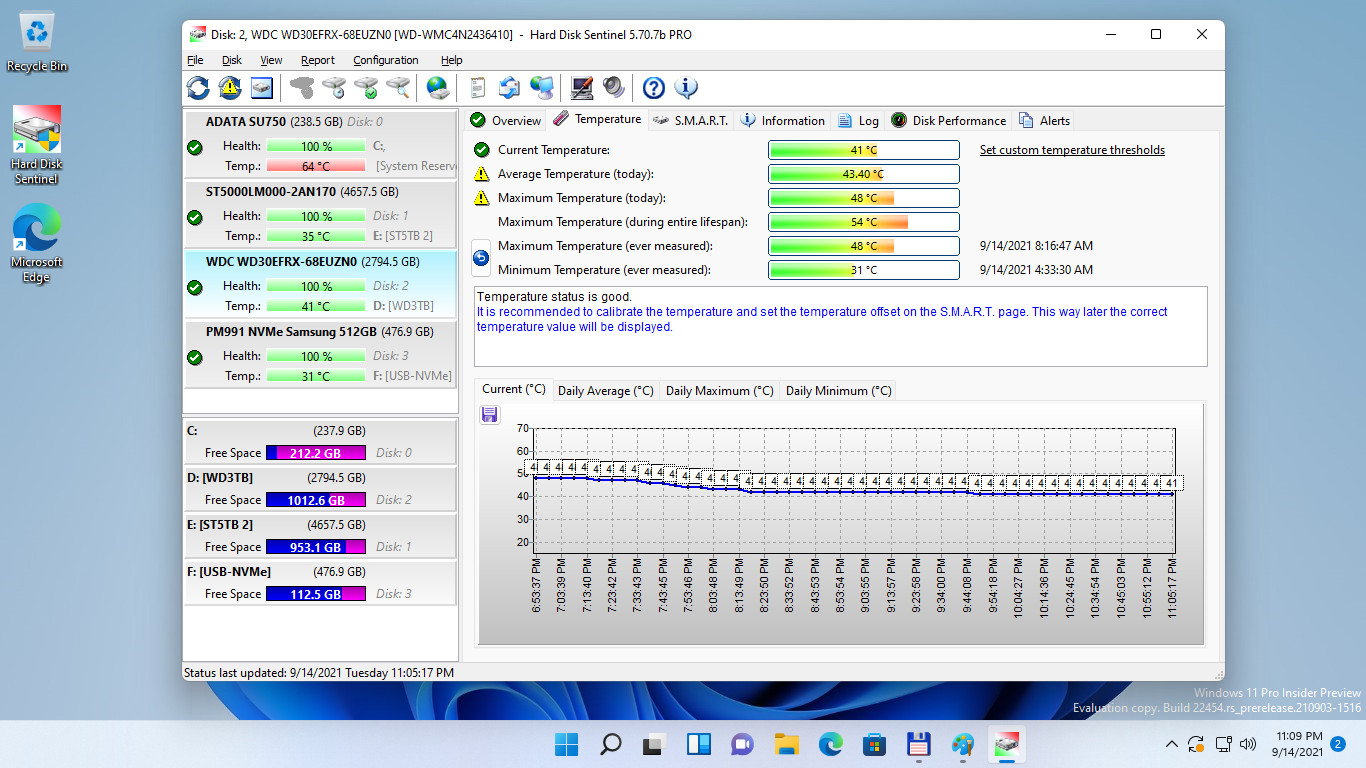
Task: Click the Refresh disk status toolbar icon
Action: pos(198,88)
